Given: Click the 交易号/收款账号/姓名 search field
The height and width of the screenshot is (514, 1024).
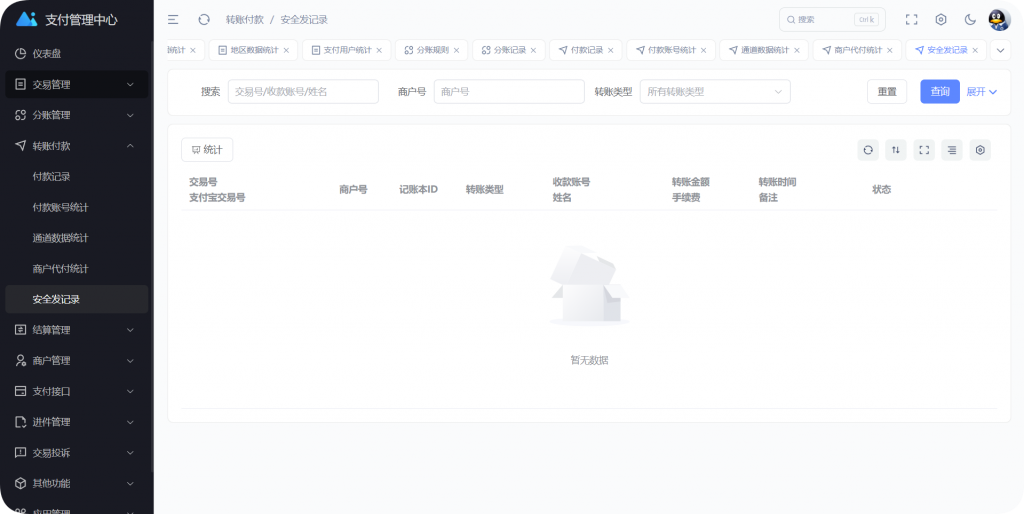Looking at the screenshot, I should (x=303, y=91).
